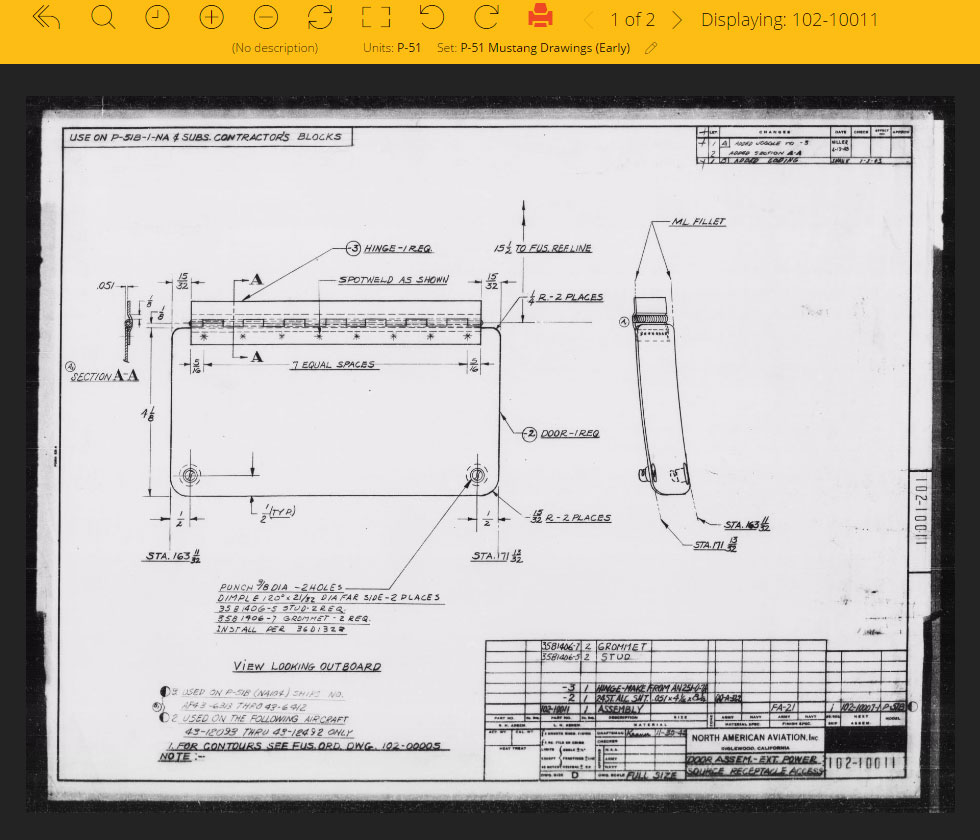The image size is (980, 840).
Task: Fit the drawing to the screen
Action: click(375, 18)
